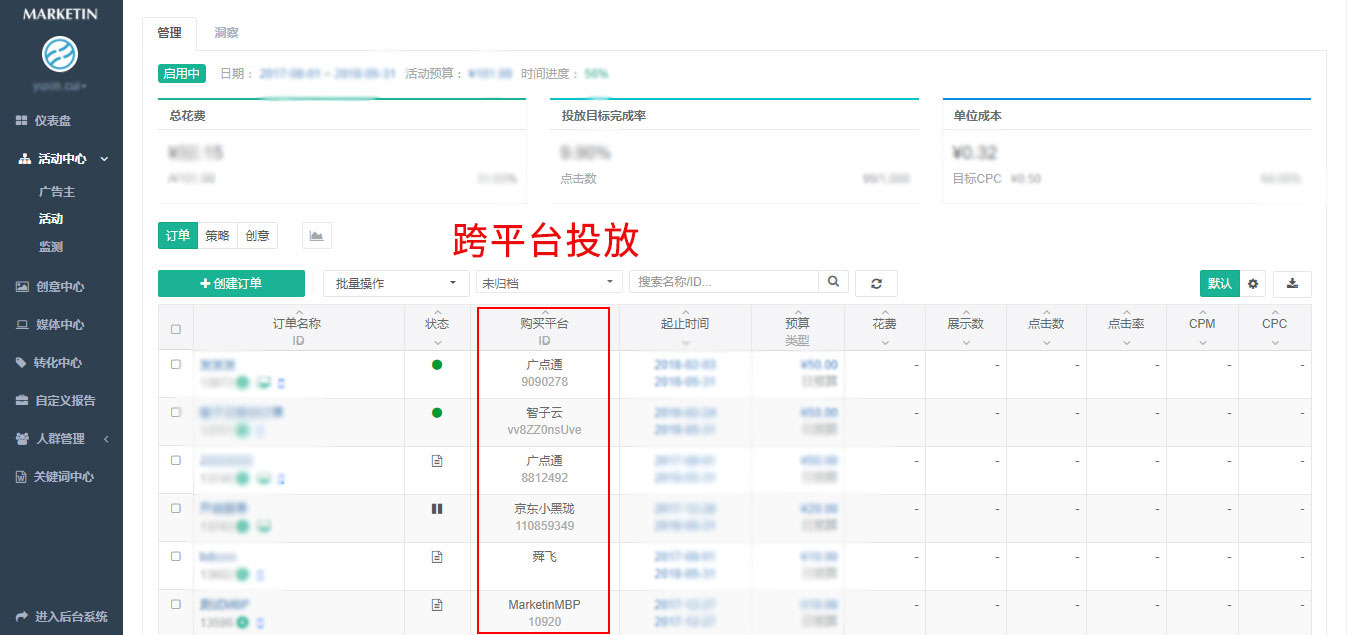Sort ascending using arrow above 展示数
The height and width of the screenshot is (635, 1347).
pos(965,310)
